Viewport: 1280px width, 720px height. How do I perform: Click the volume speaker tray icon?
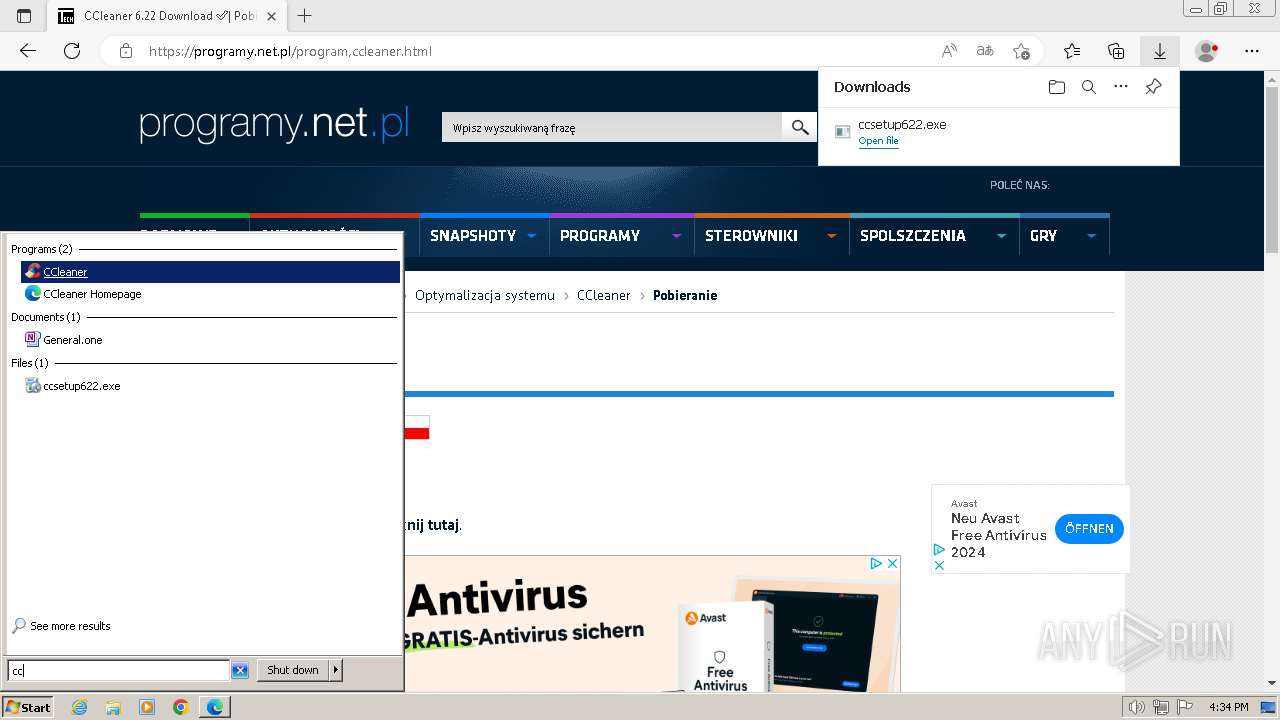pyautogui.click(x=1136, y=707)
